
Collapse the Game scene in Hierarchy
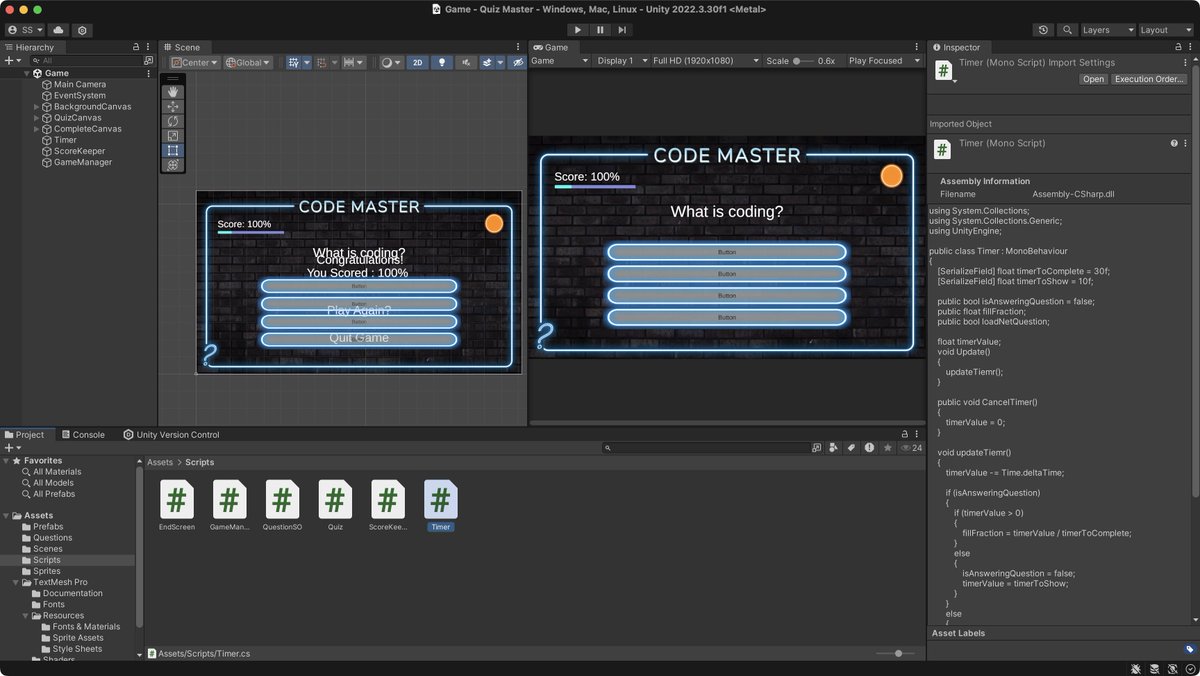coord(27,74)
